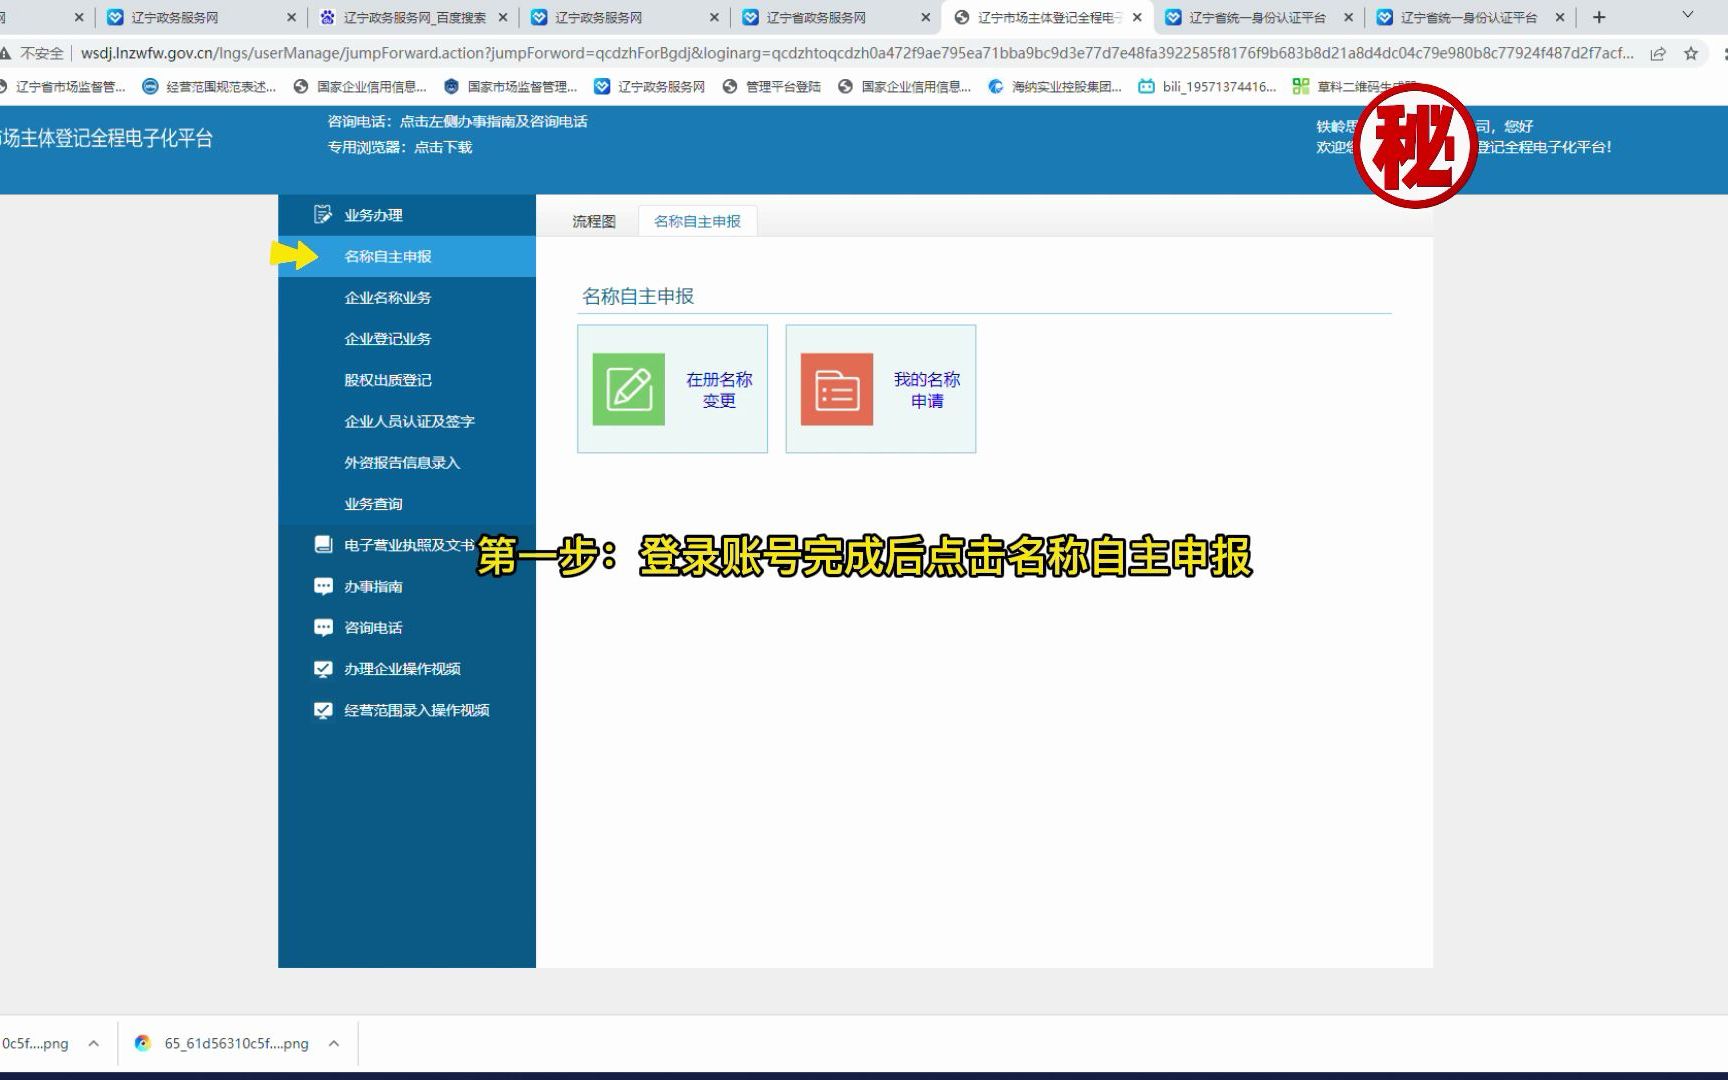Open 咨询电话 sidebar item
The image size is (1728, 1080).
pyautogui.click(x=407, y=627)
